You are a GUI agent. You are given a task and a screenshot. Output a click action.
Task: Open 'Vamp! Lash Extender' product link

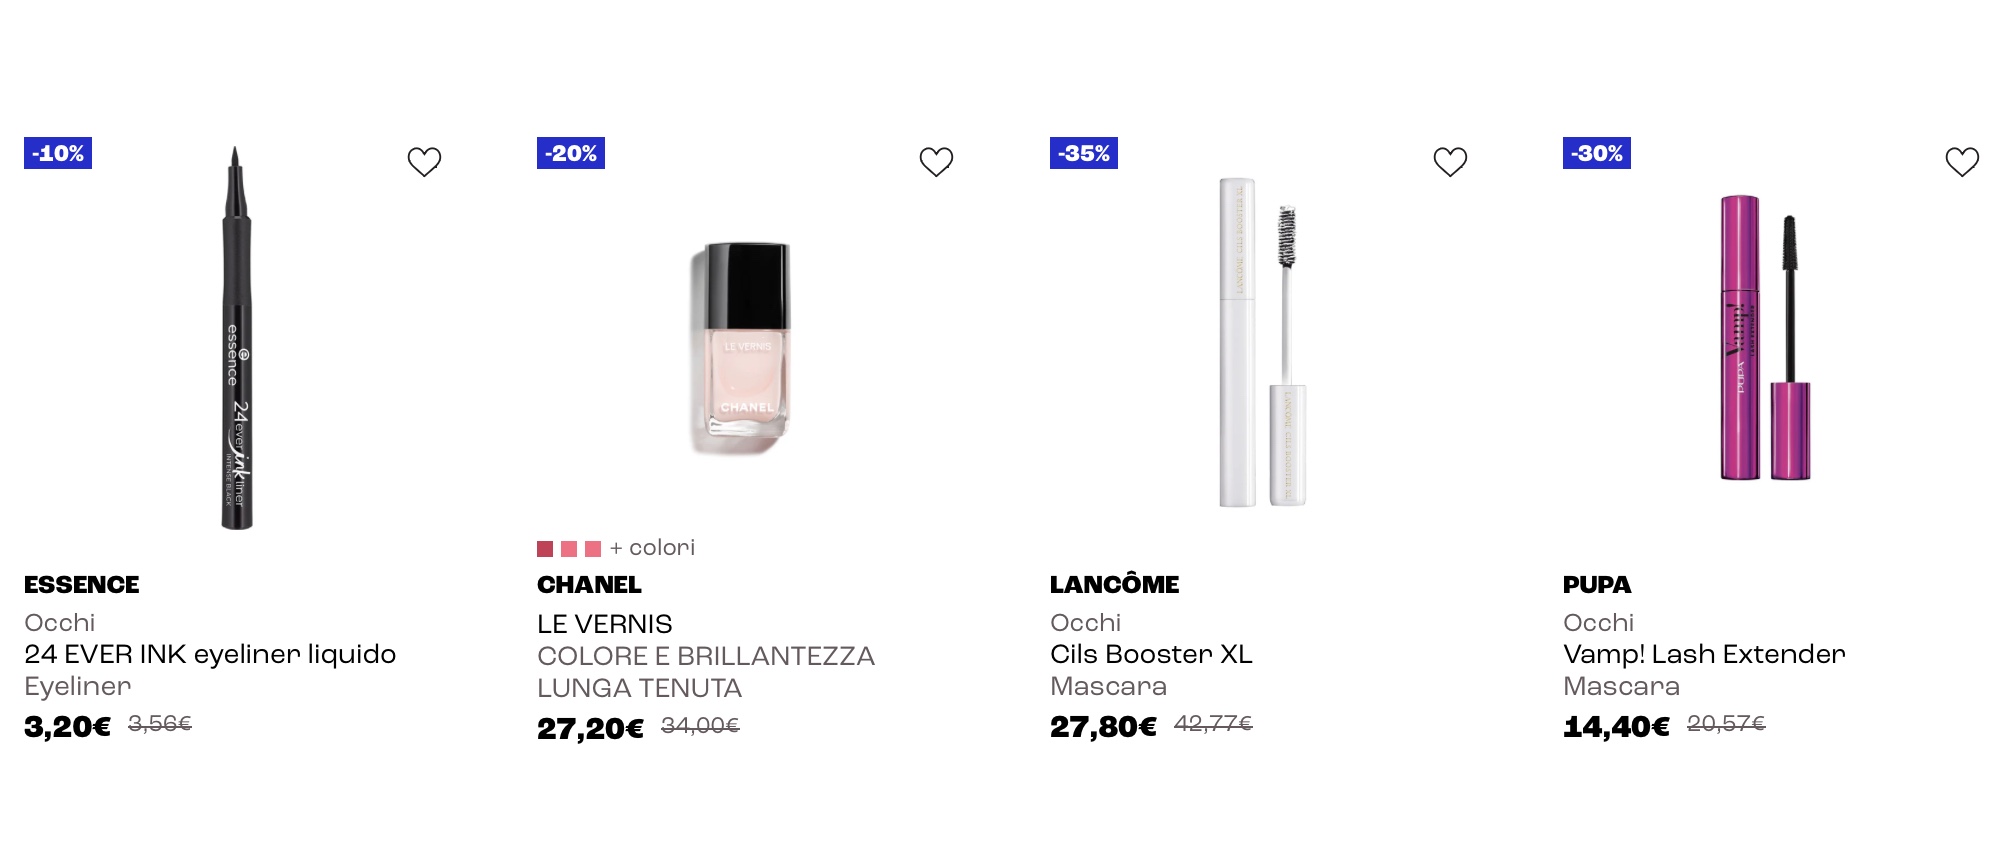coord(1704,654)
